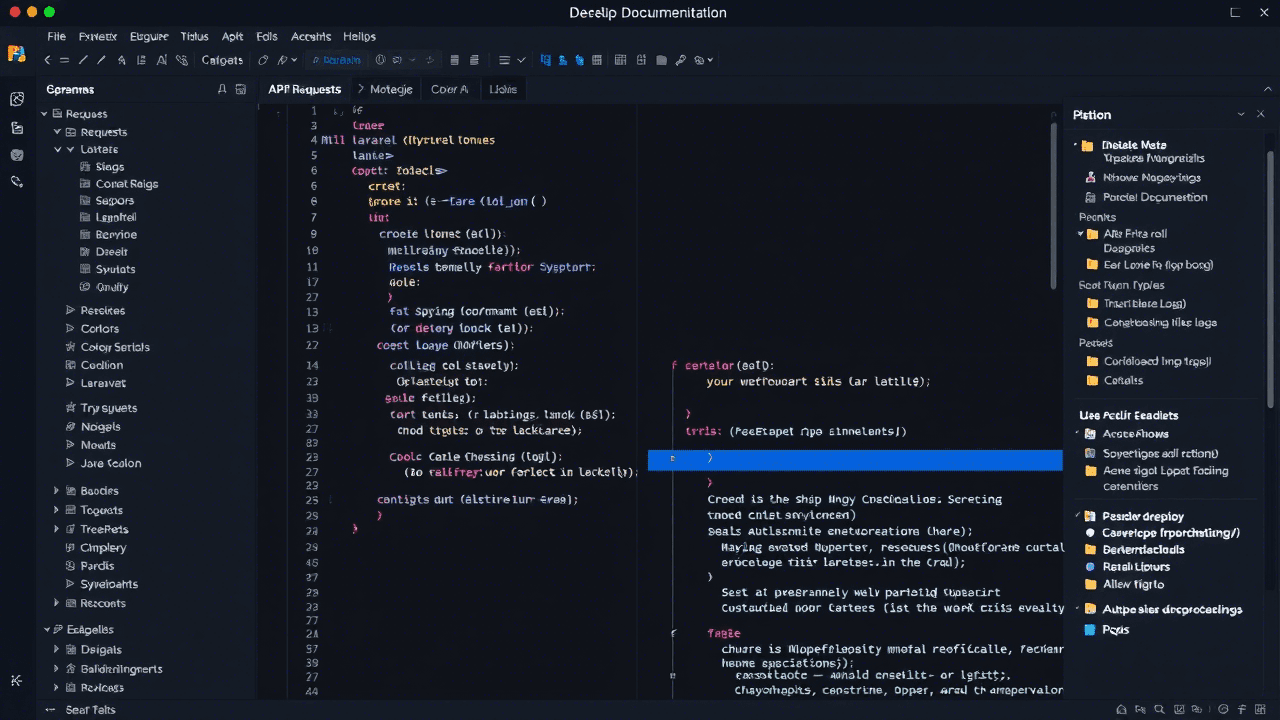Screen dimensions: 1280x720
Task: Open the File menu
Action: click(56, 36)
